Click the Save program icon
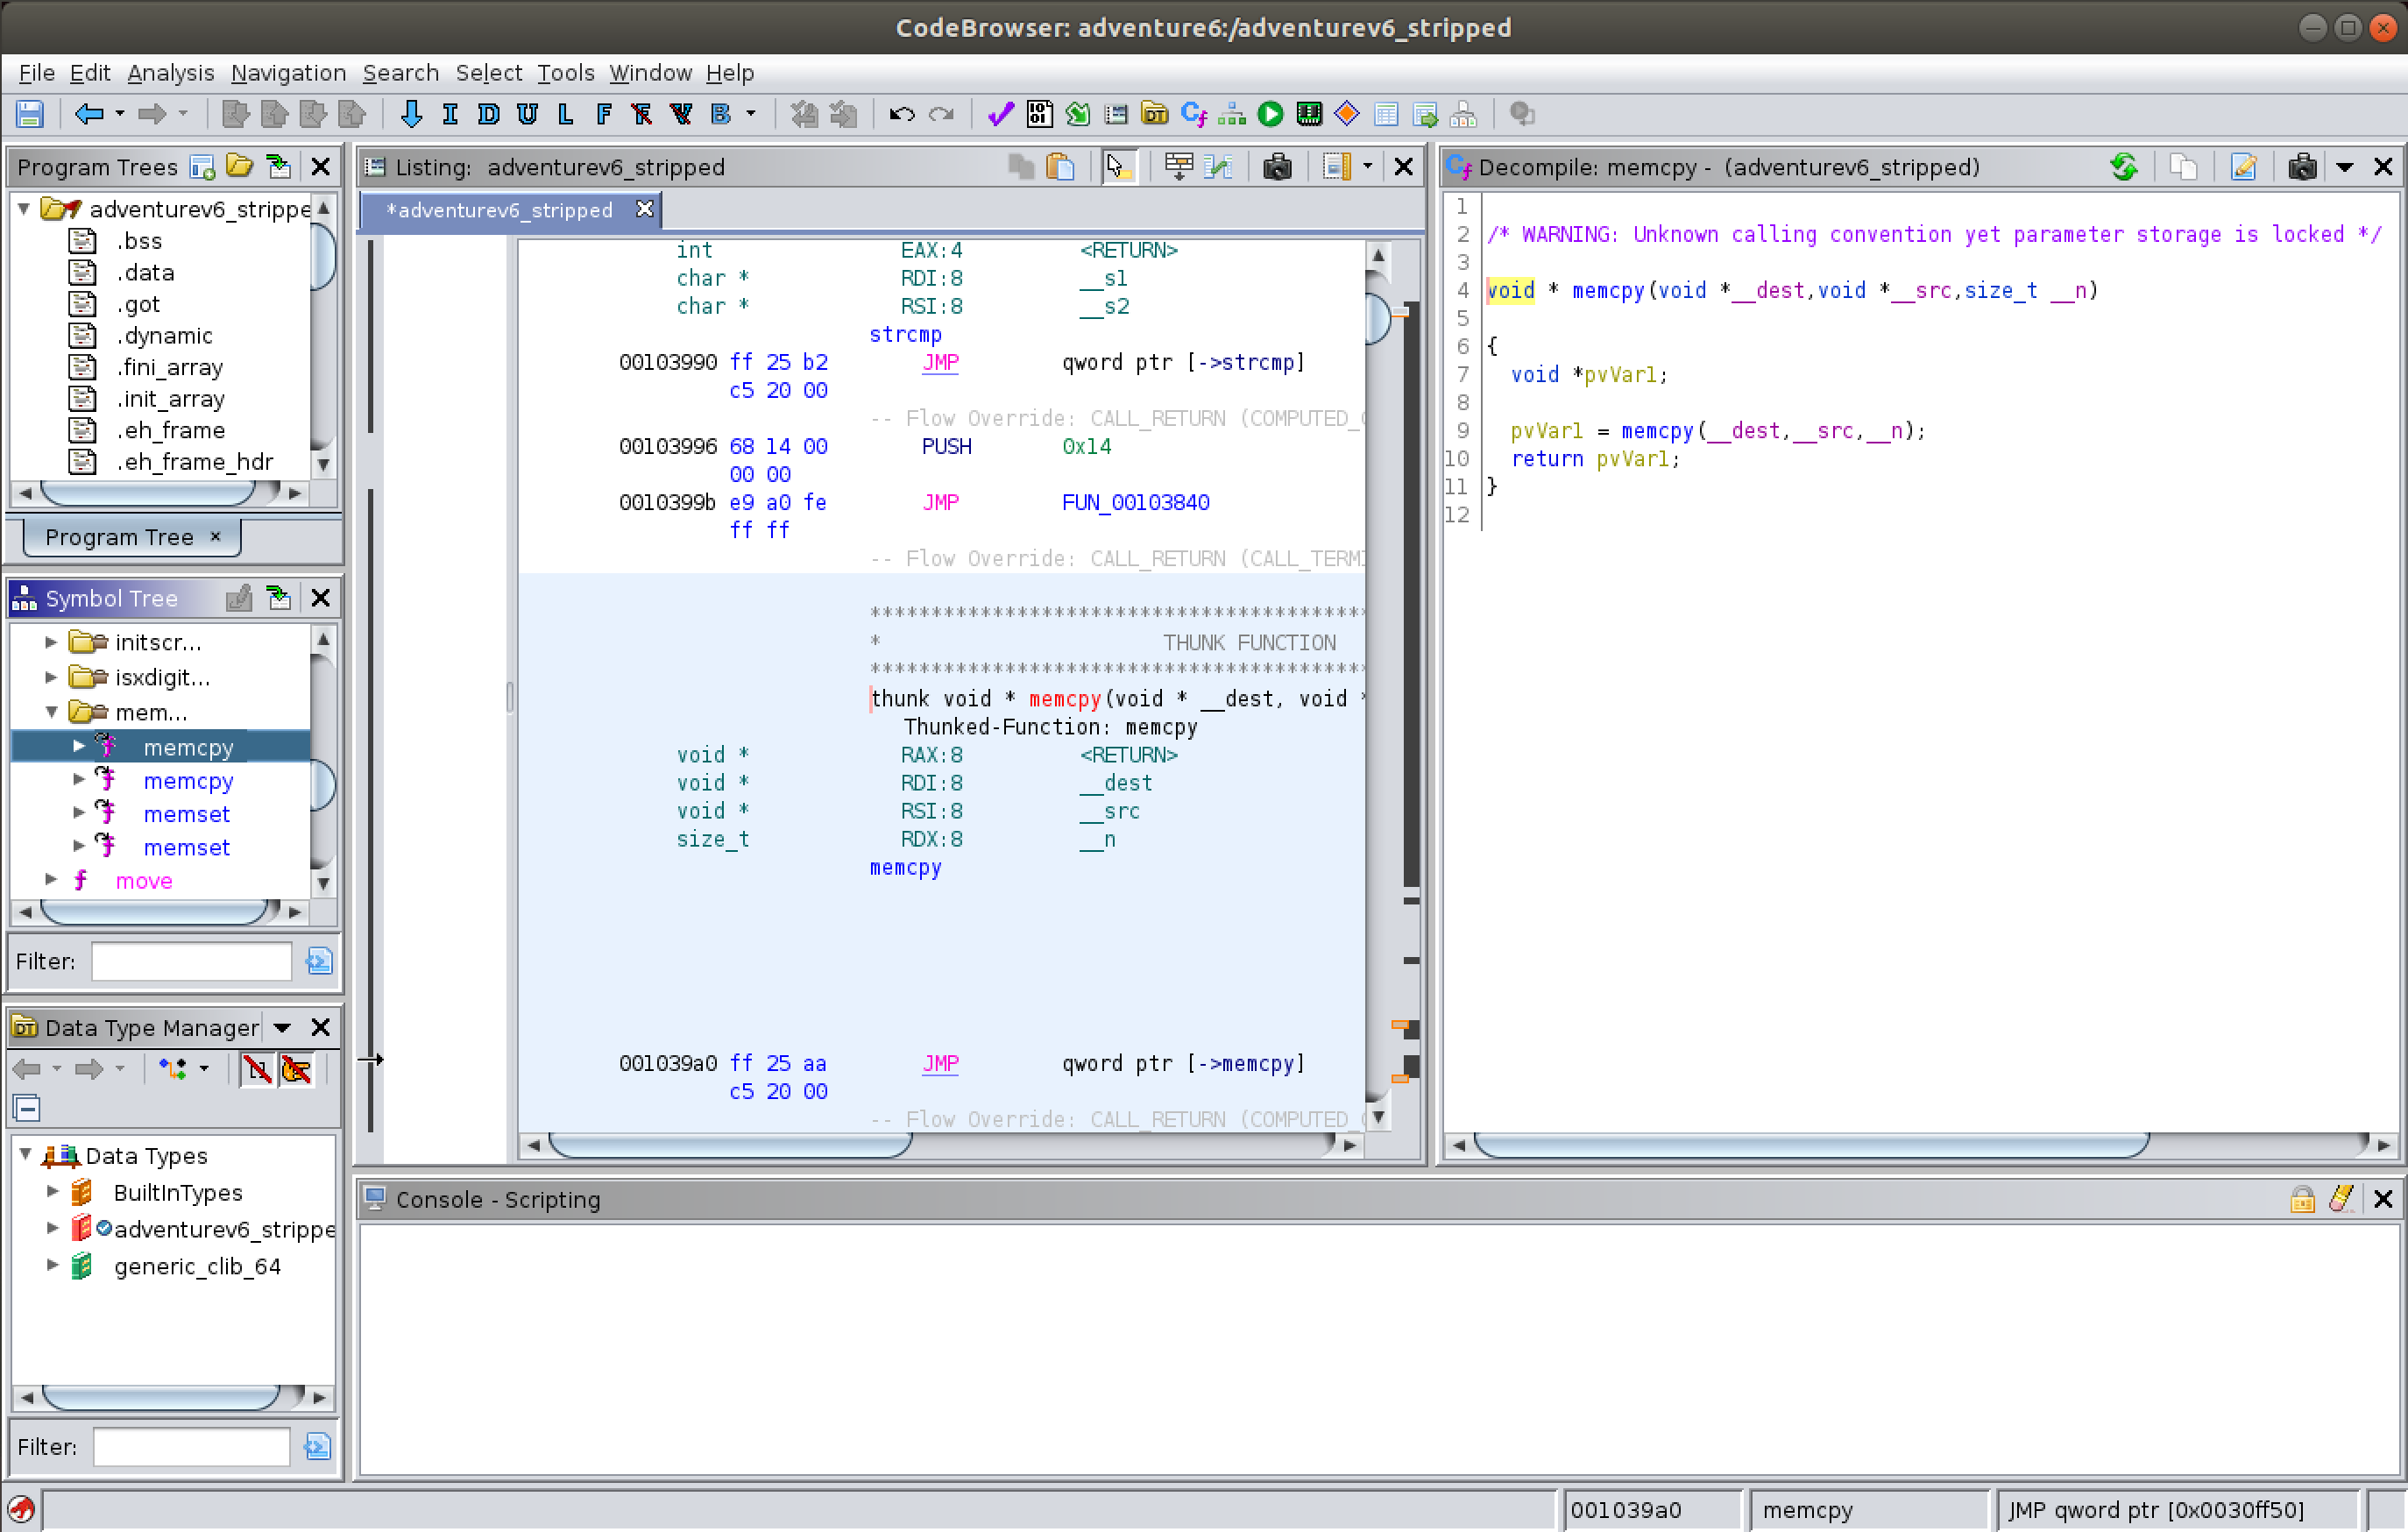Image resolution: width=2408 pixels, height=1532 pixels. click(29, 114)
